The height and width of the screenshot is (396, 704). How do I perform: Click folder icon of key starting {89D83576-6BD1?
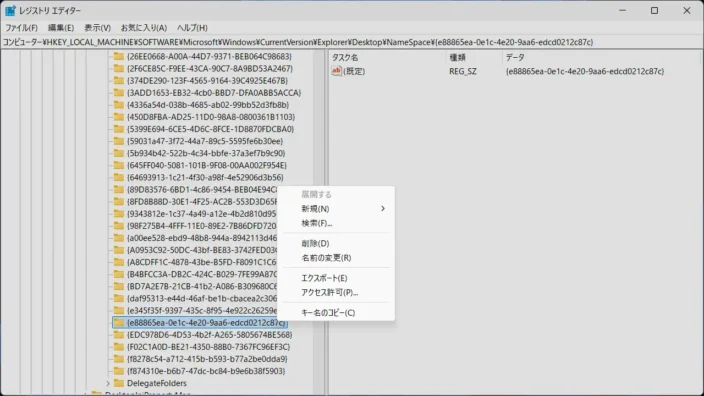pos(119,189)
